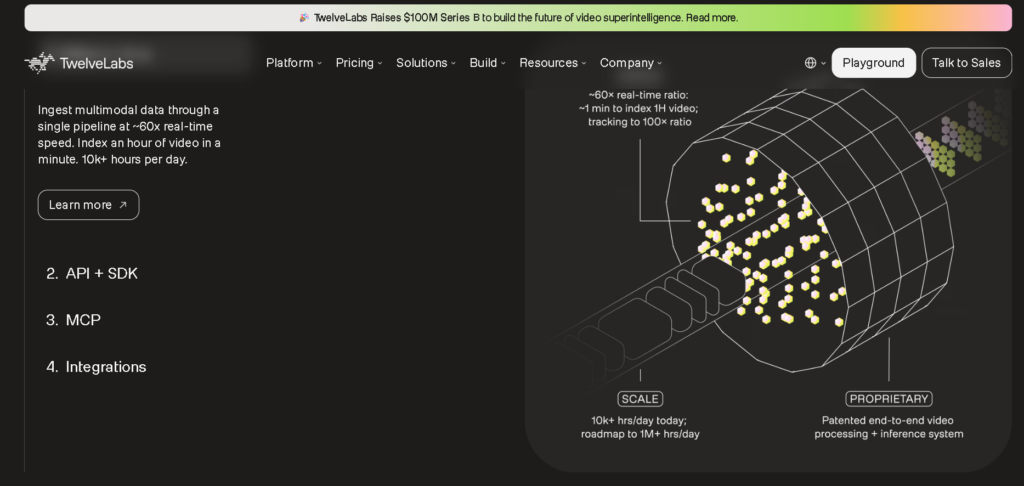1024x486 pixels.
Task: Click Talk to Sales button
Action: (x=966, y=63)
